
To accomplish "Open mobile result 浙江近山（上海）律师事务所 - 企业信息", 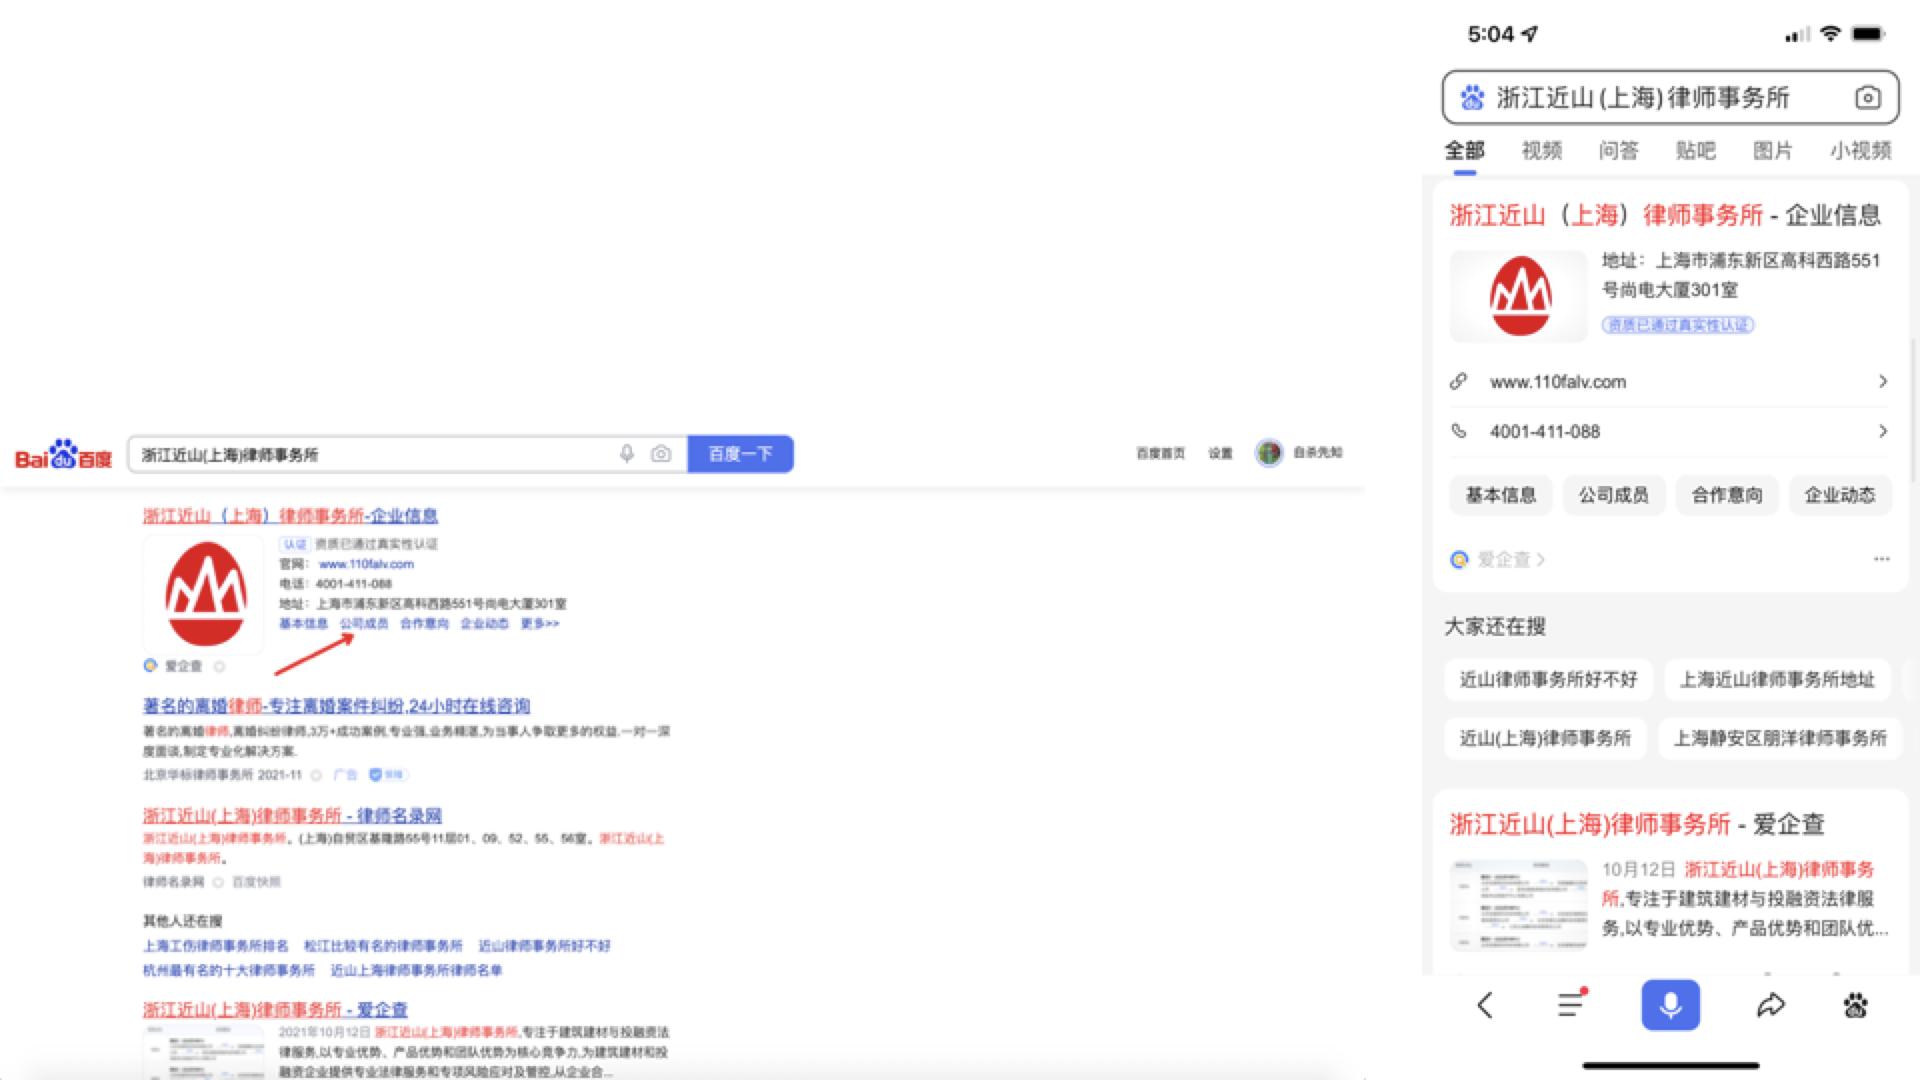I will click(1665, 215).
